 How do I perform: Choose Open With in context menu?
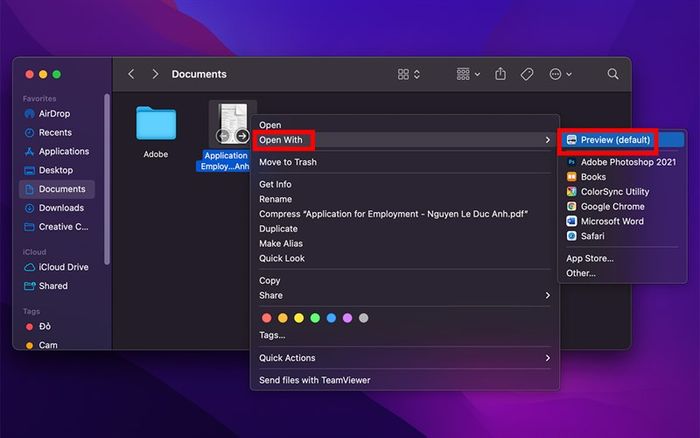[404, 140]
